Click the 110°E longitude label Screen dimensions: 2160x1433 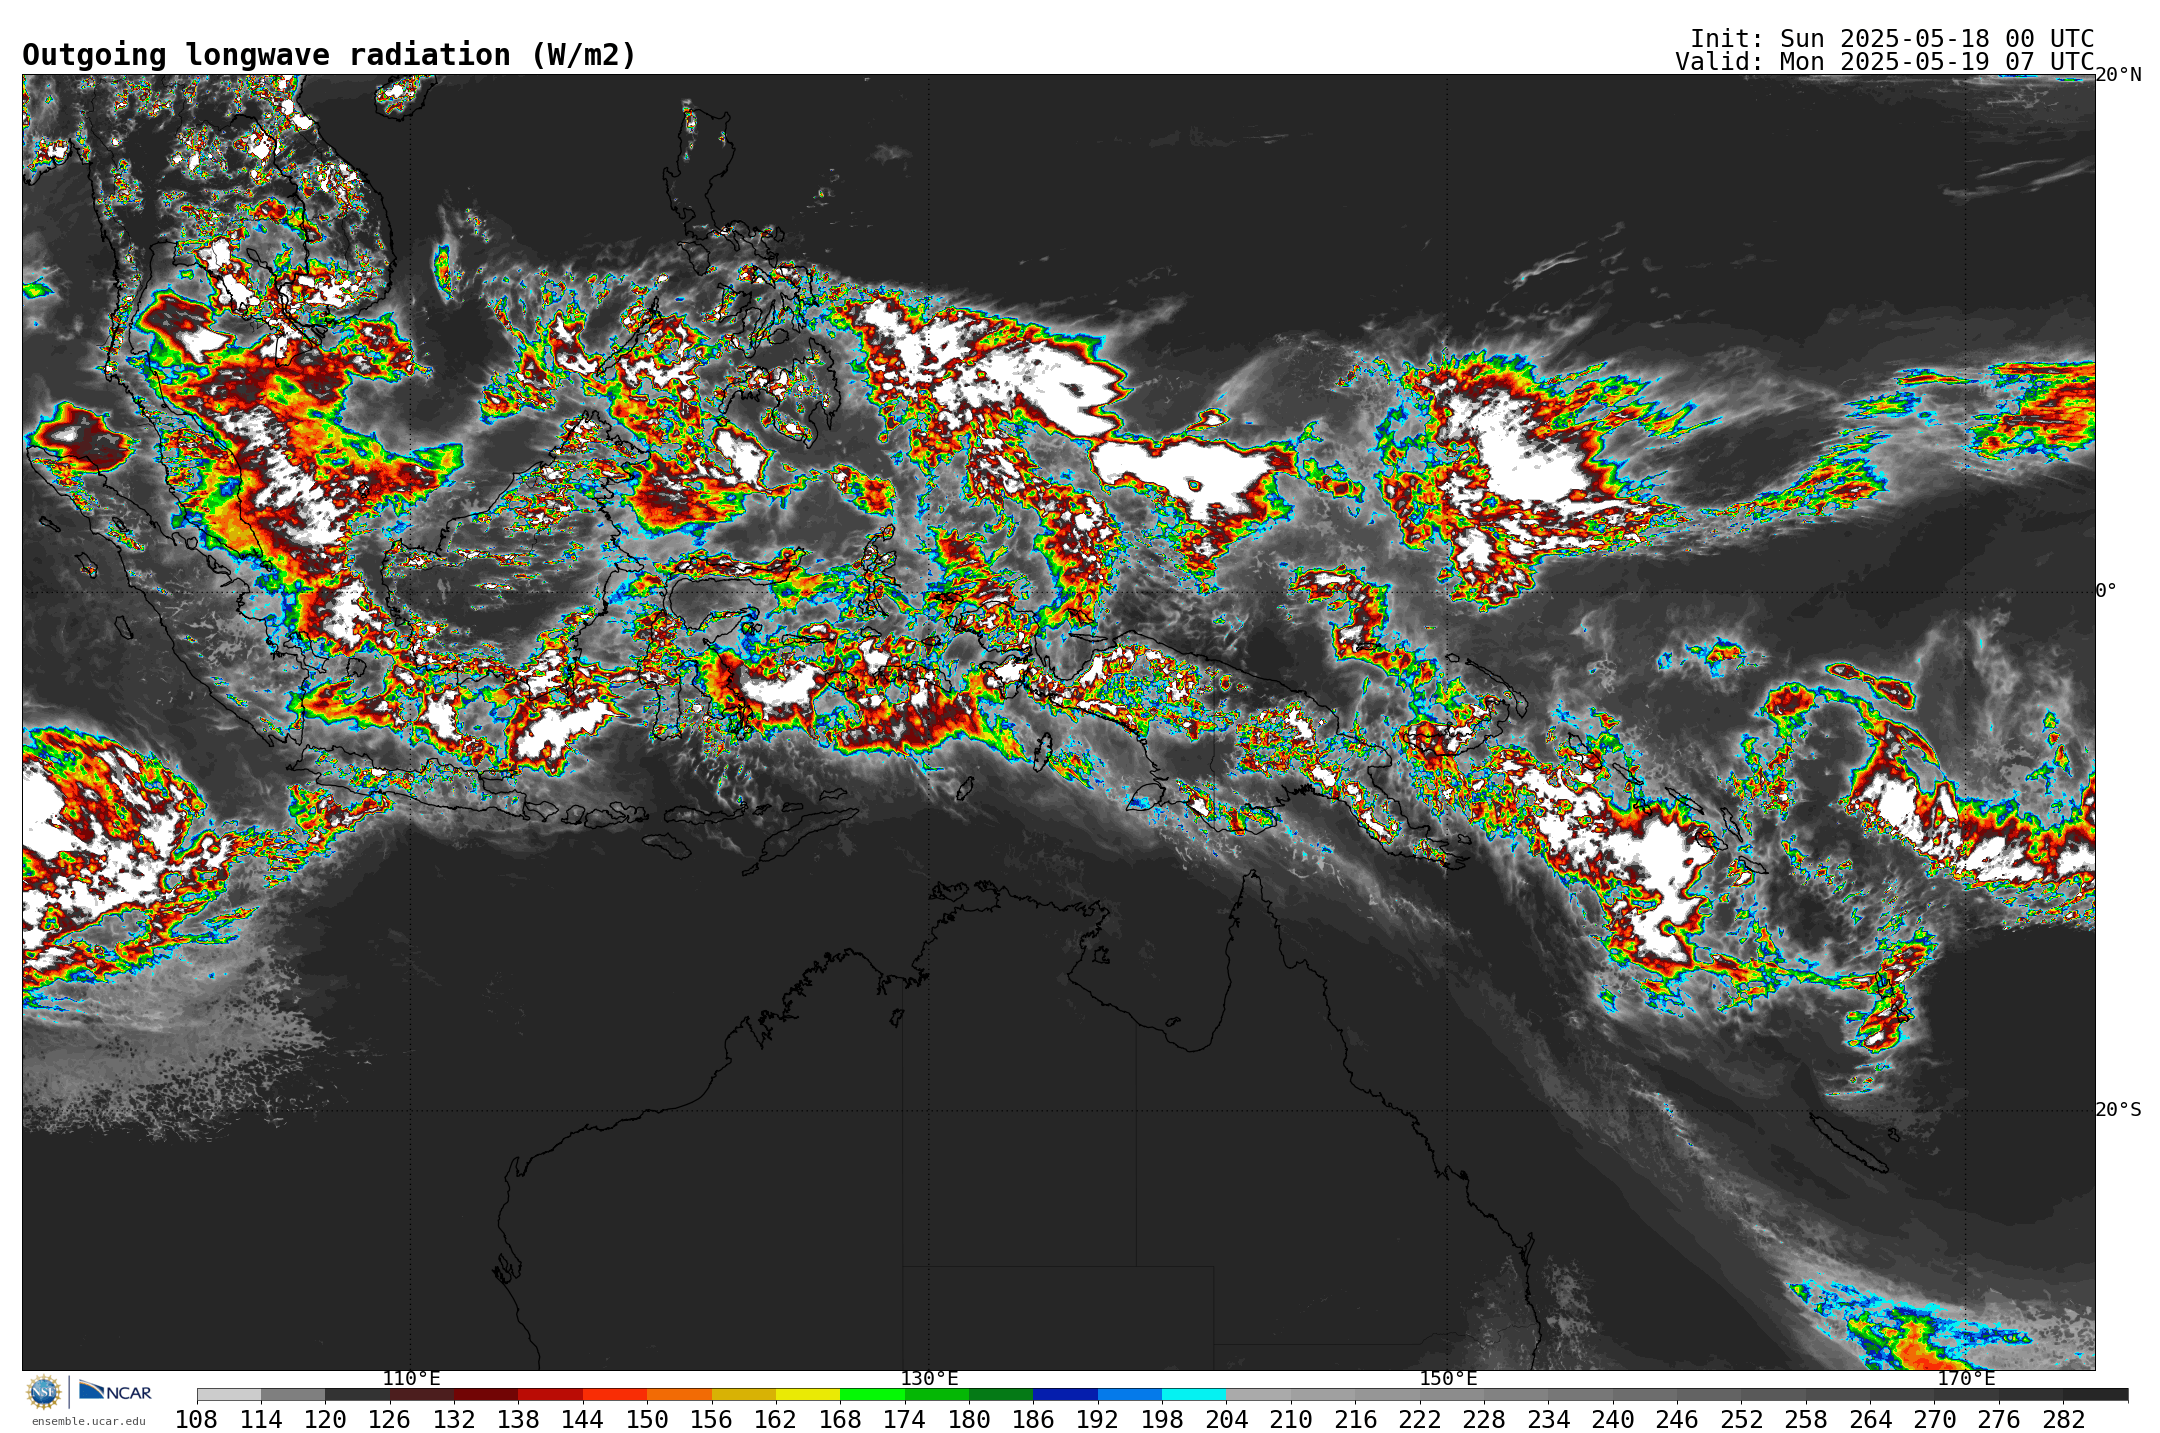(x=411, y=1379)
